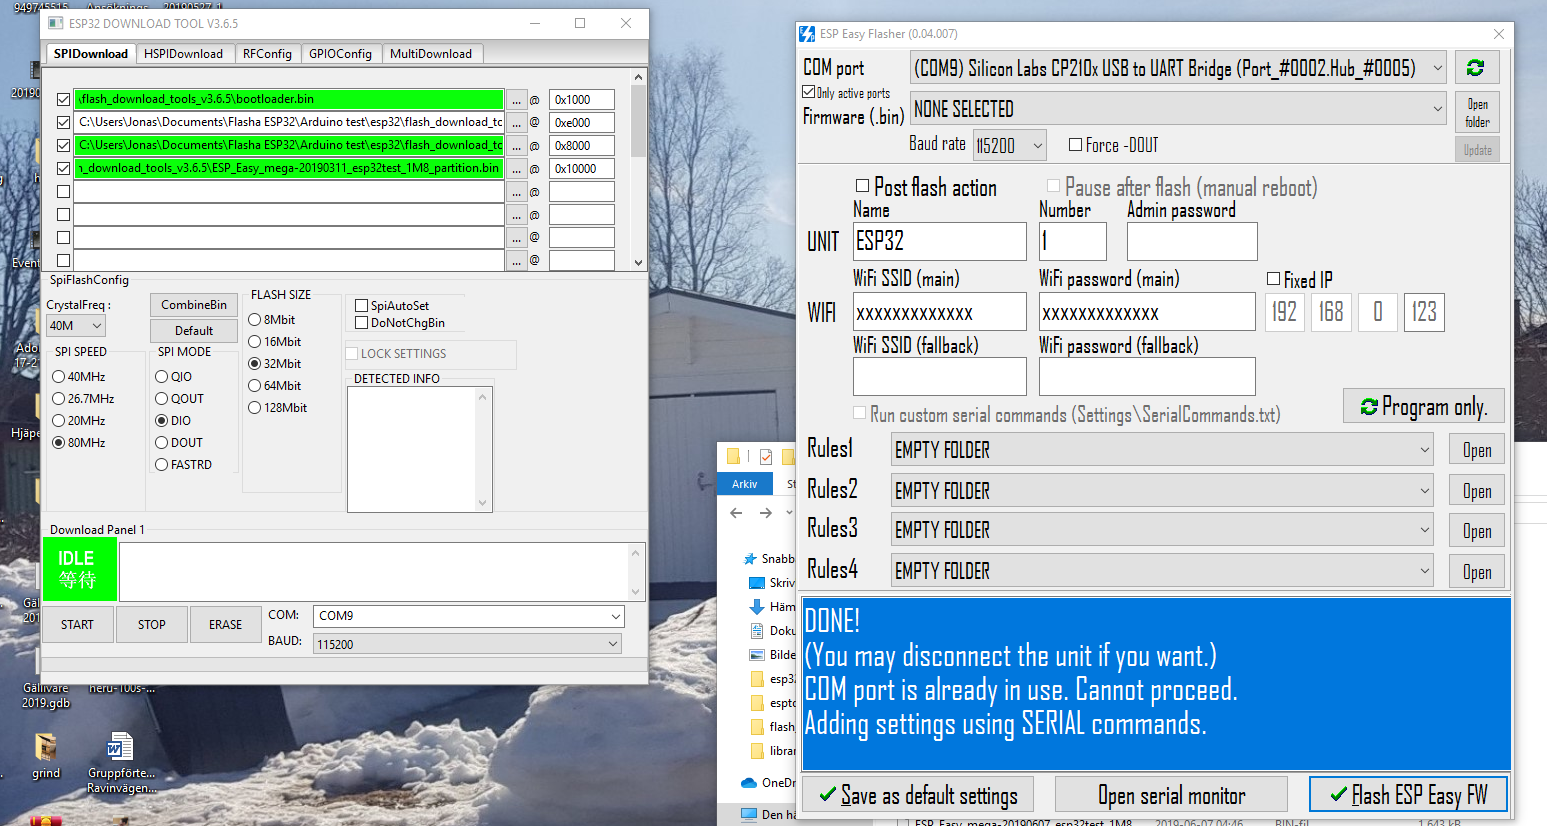This screenshot has height=826, width=1547.
Task: Go back in File Explorer
Action: (x=736, y=513)
